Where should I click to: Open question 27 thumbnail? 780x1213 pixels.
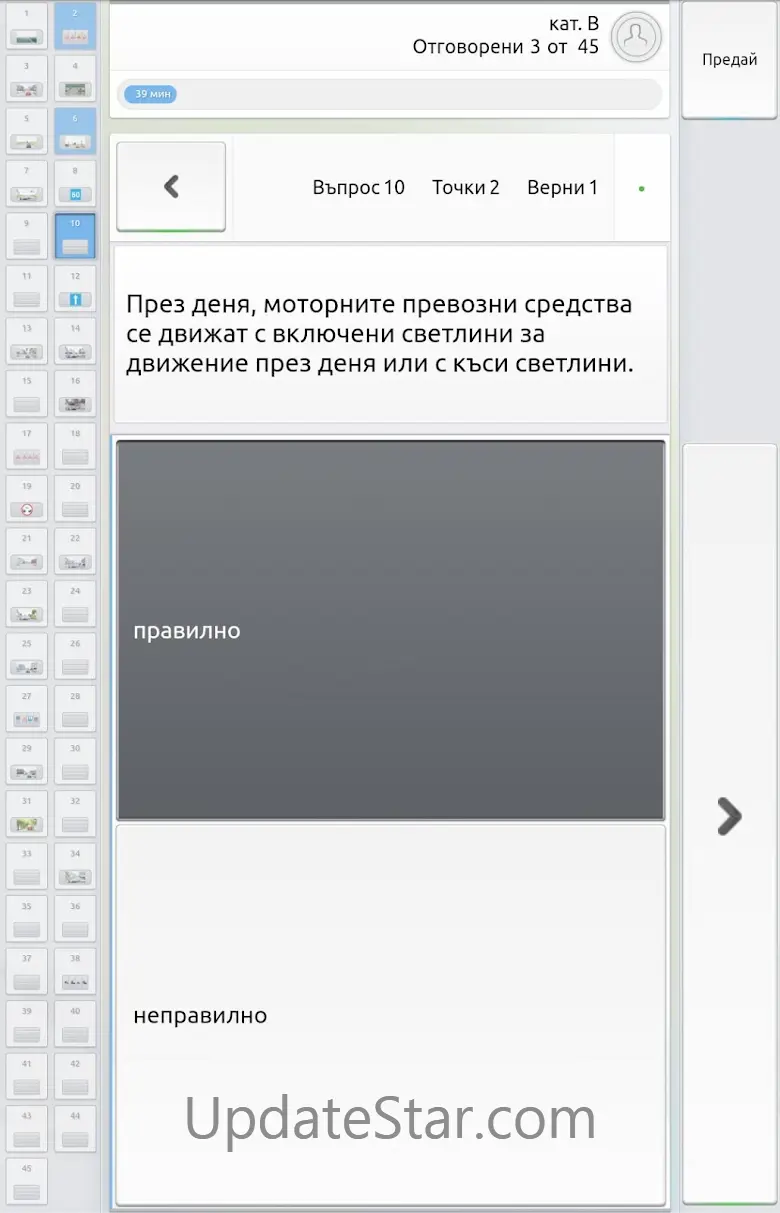[27, 708]
